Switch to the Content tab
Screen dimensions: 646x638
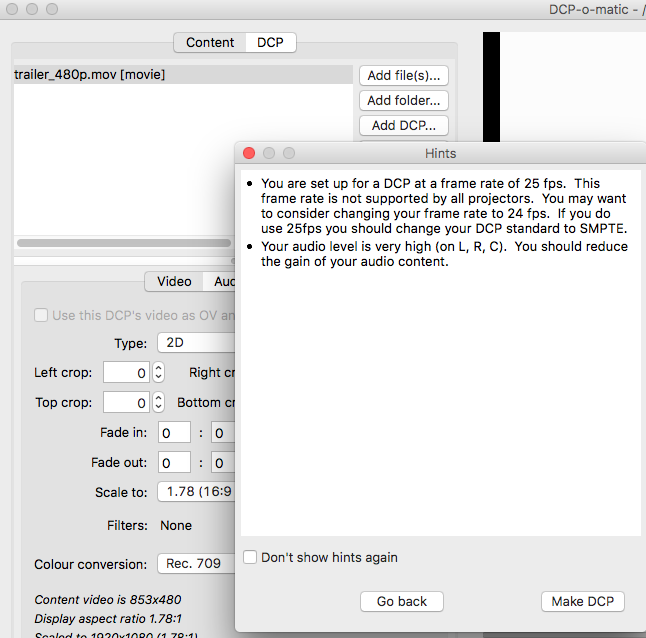pos(210,42)
